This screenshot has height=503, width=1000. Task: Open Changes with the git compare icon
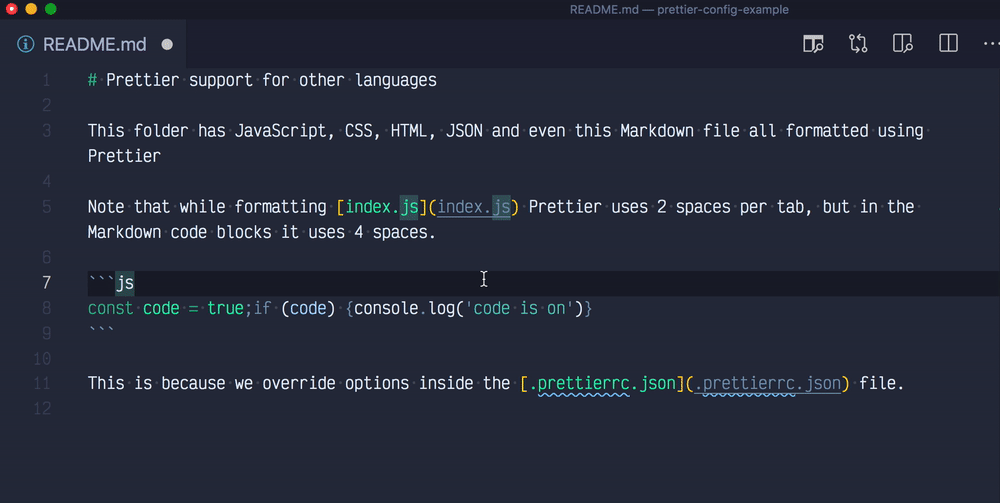[858, 43]
